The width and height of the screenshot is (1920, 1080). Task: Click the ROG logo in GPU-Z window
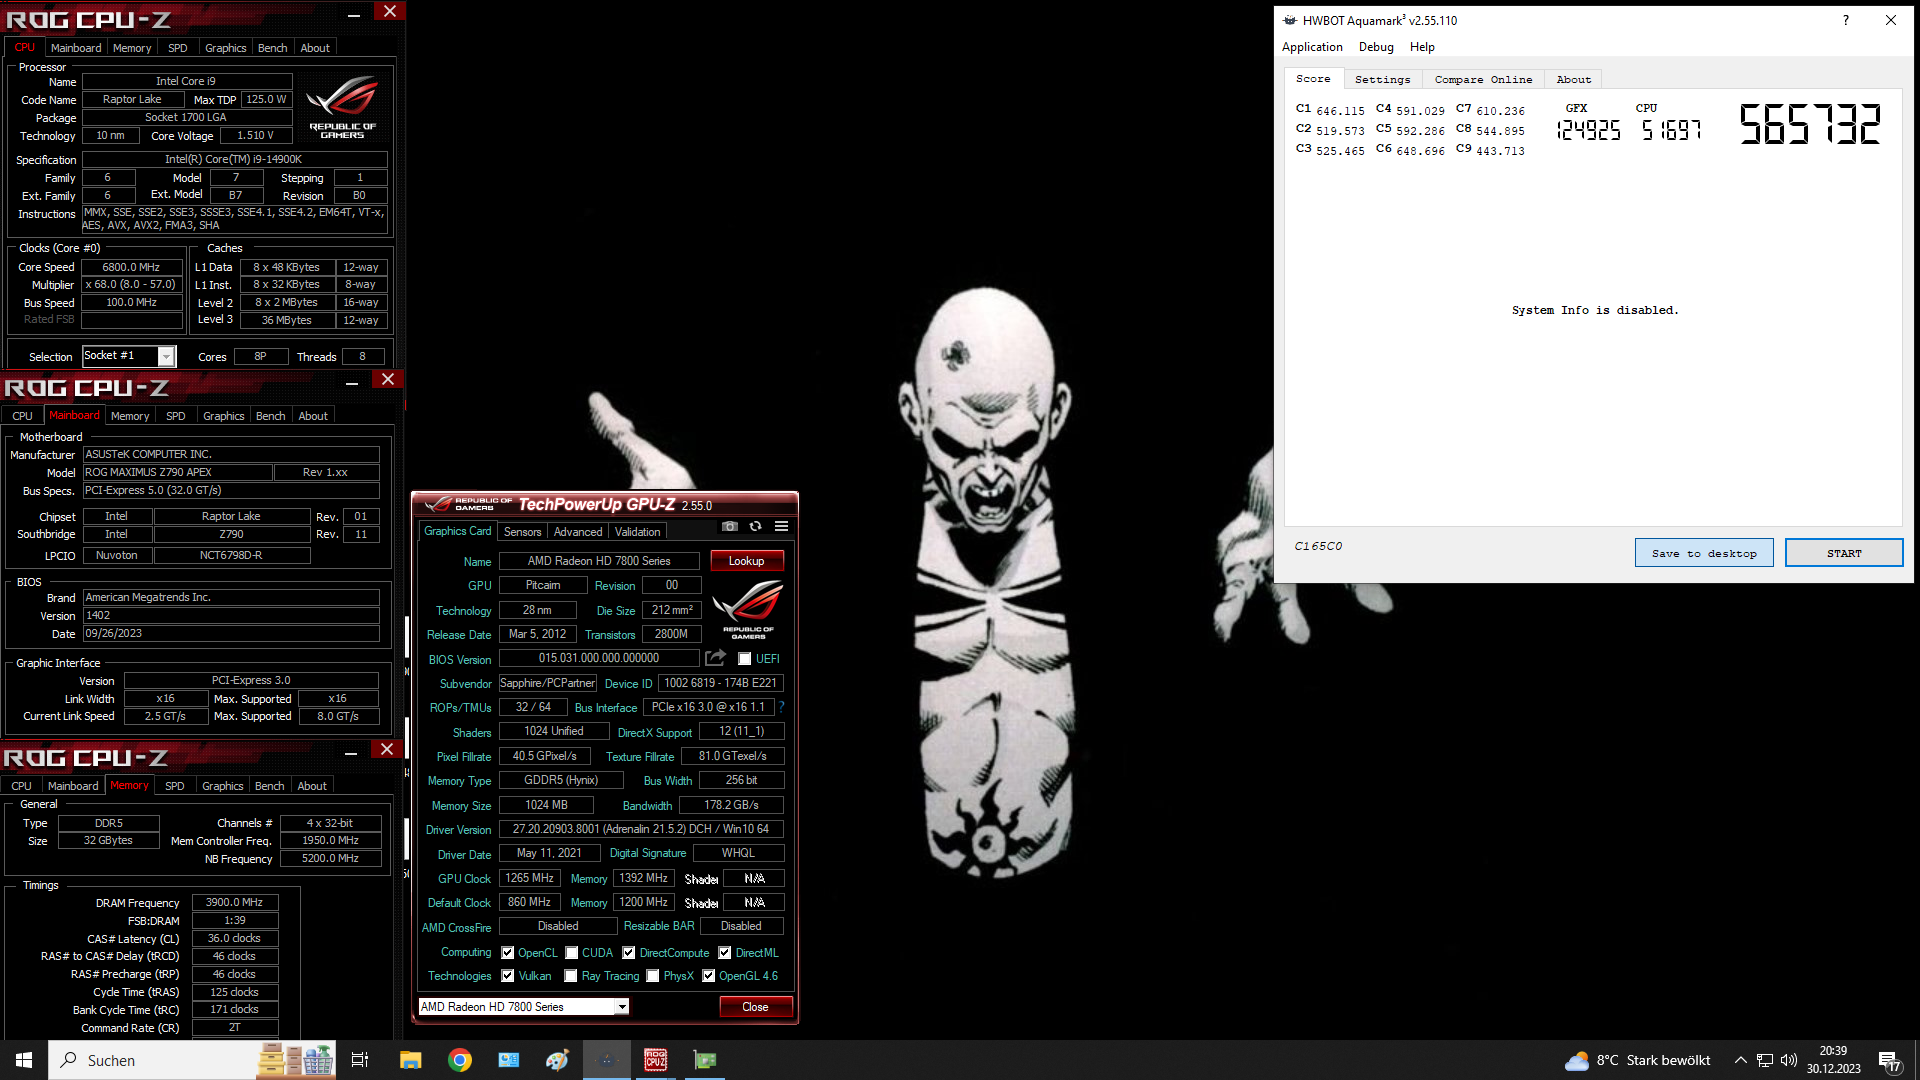(748, 610)
